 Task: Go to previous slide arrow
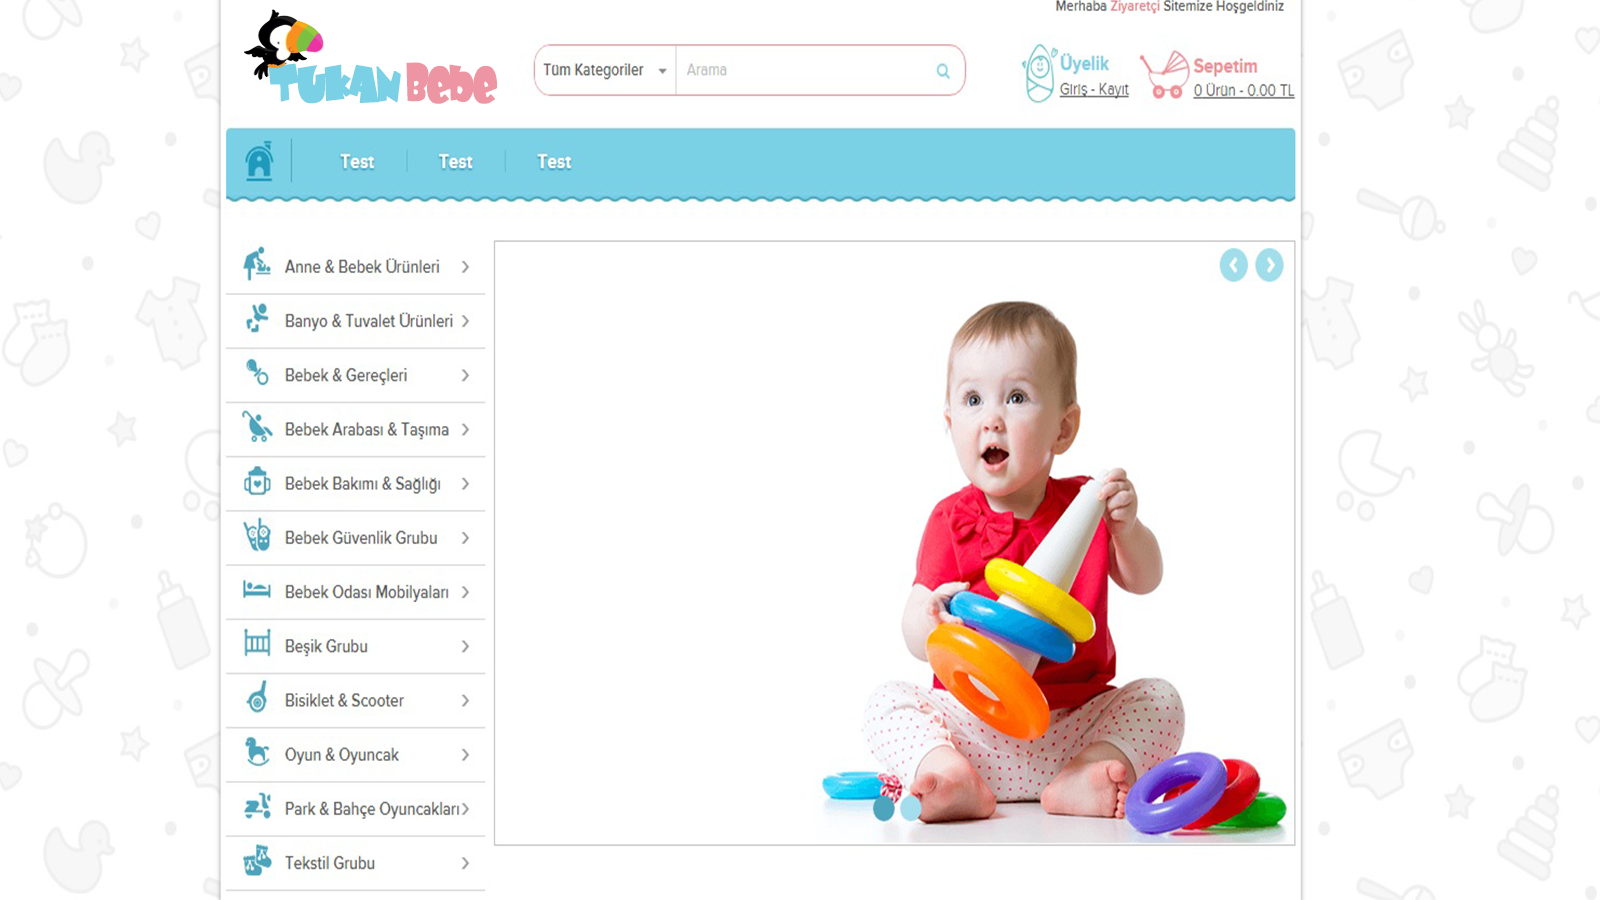(x=1233, y=265)
